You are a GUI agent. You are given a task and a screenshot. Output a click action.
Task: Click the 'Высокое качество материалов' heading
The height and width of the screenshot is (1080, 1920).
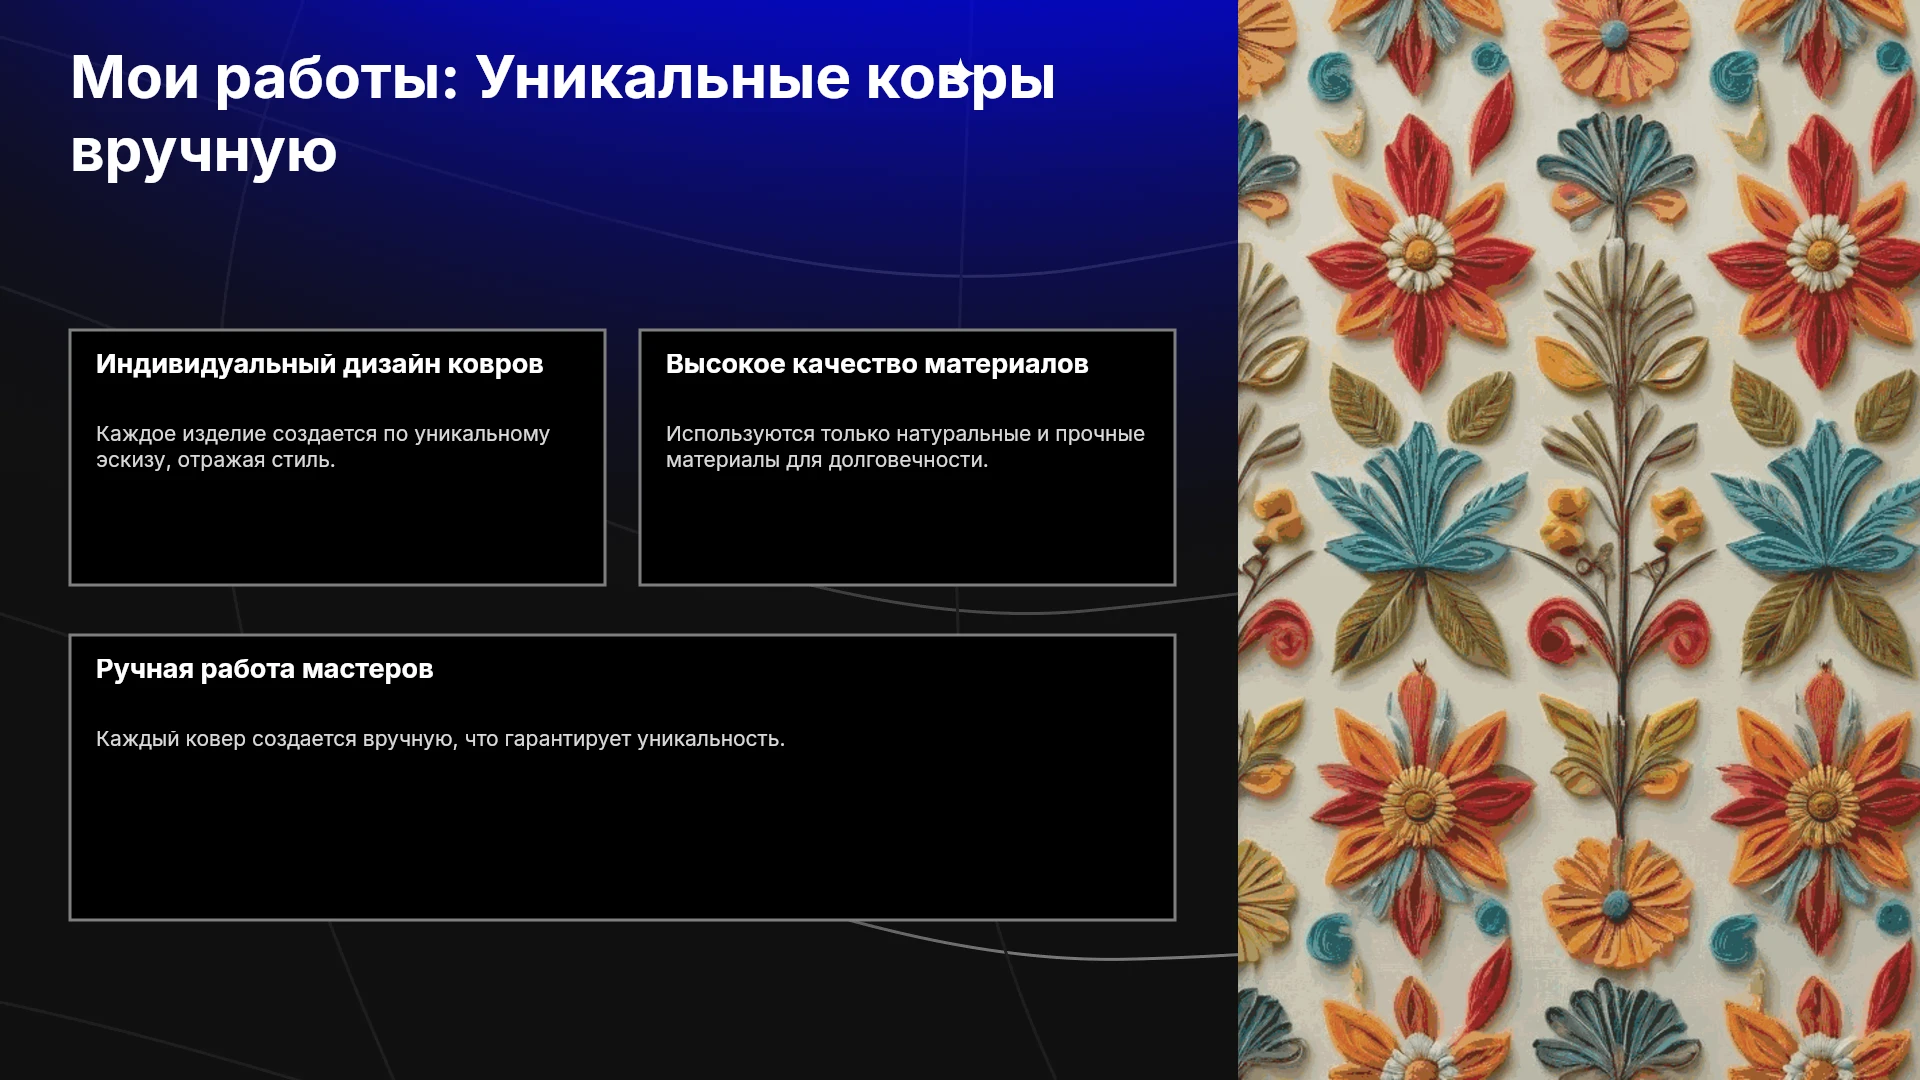coord(877,364)
